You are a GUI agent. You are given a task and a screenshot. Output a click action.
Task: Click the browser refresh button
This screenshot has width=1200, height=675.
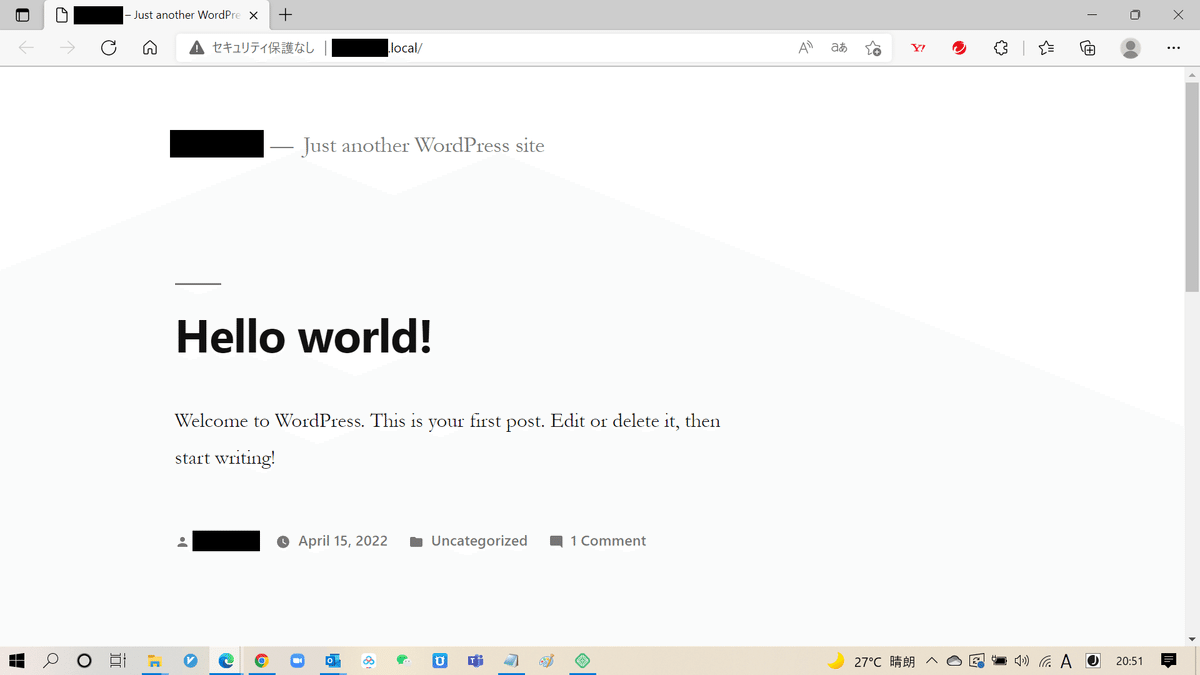tap(109, 47)
